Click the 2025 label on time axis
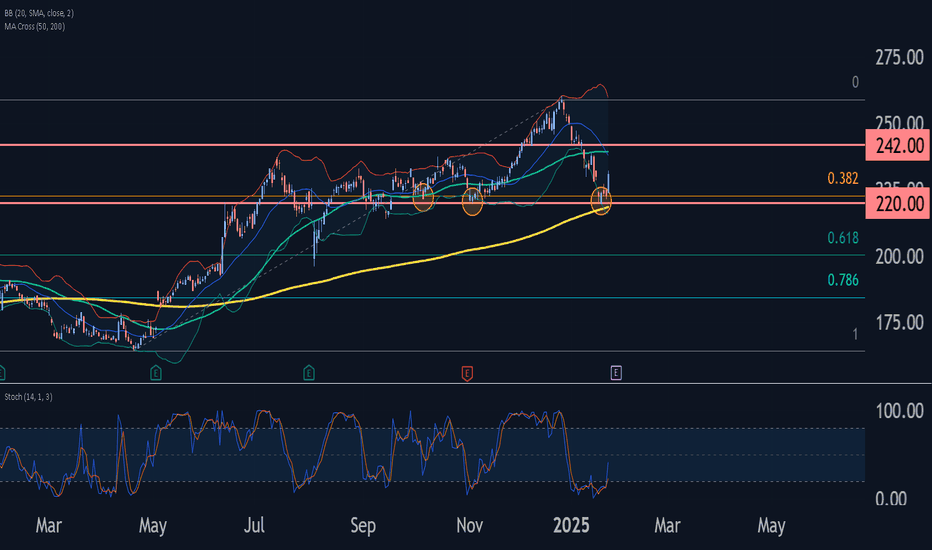 pos(571,526)
